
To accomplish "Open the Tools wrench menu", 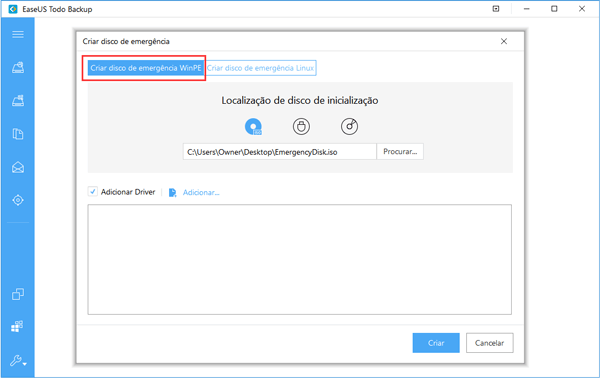I will coord(18,360).
